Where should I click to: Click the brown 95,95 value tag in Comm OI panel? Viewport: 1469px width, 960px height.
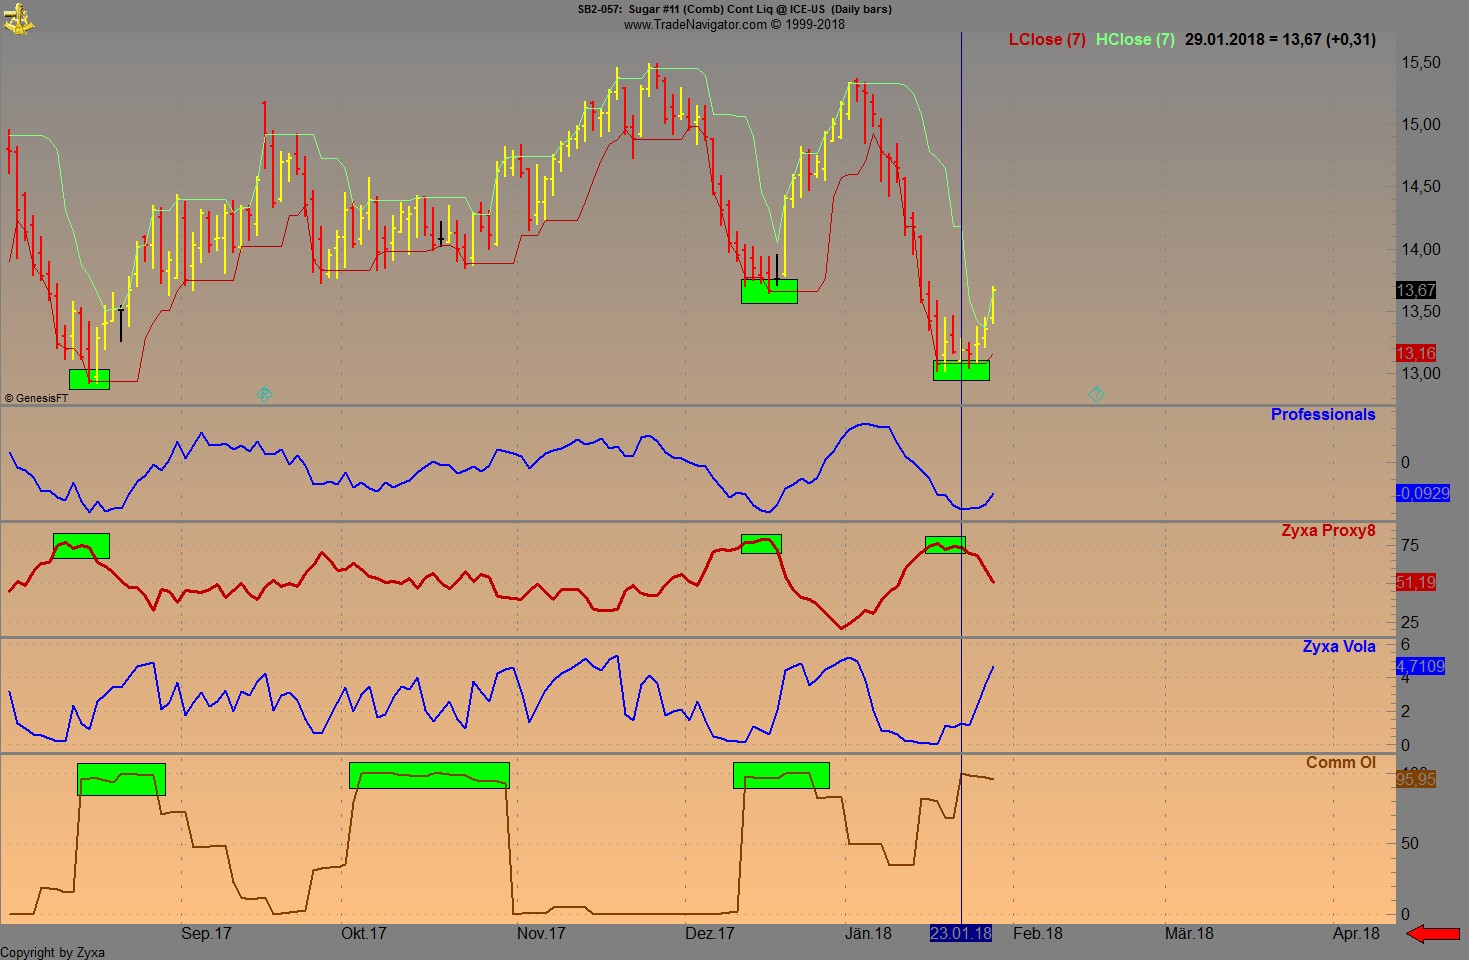tap(1414, 779)
